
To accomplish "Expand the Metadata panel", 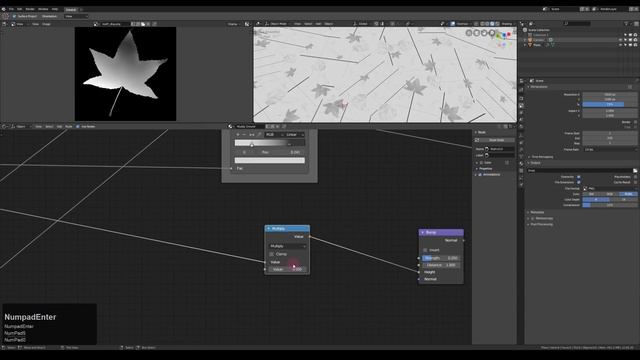I will pyautogui.click(x=536, y=212).
